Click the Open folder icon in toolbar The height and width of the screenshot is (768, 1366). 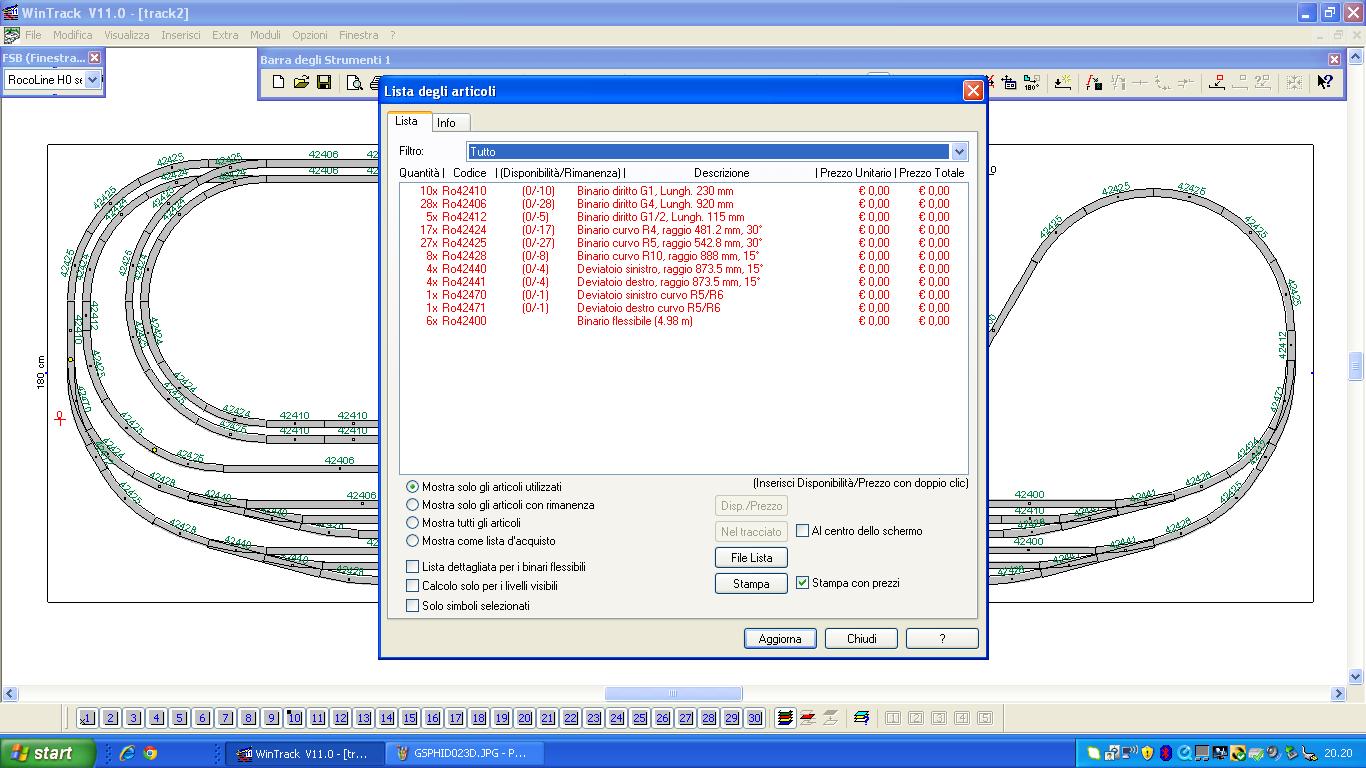pos(301,82)
